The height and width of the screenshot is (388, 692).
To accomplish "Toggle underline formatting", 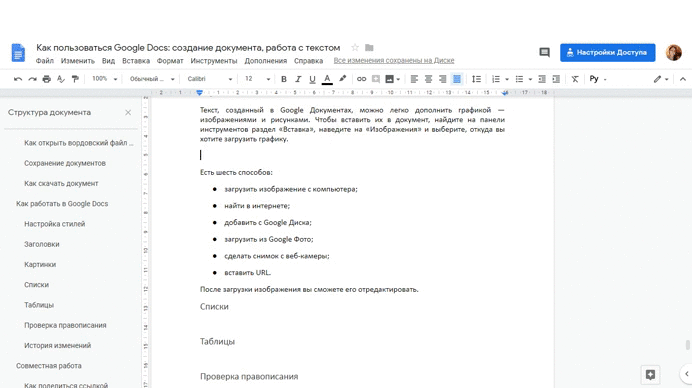I will click(312, 79).
